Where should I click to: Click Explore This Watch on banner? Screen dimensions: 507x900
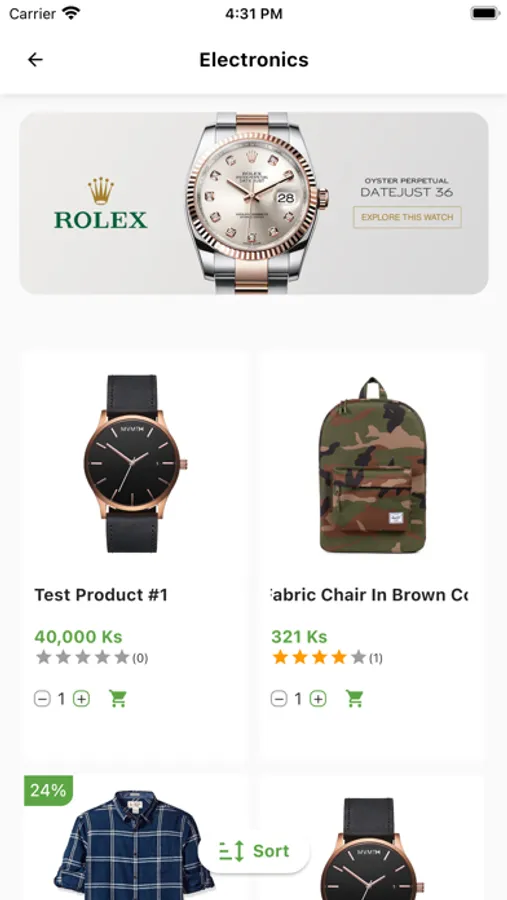tap(407, 217)
